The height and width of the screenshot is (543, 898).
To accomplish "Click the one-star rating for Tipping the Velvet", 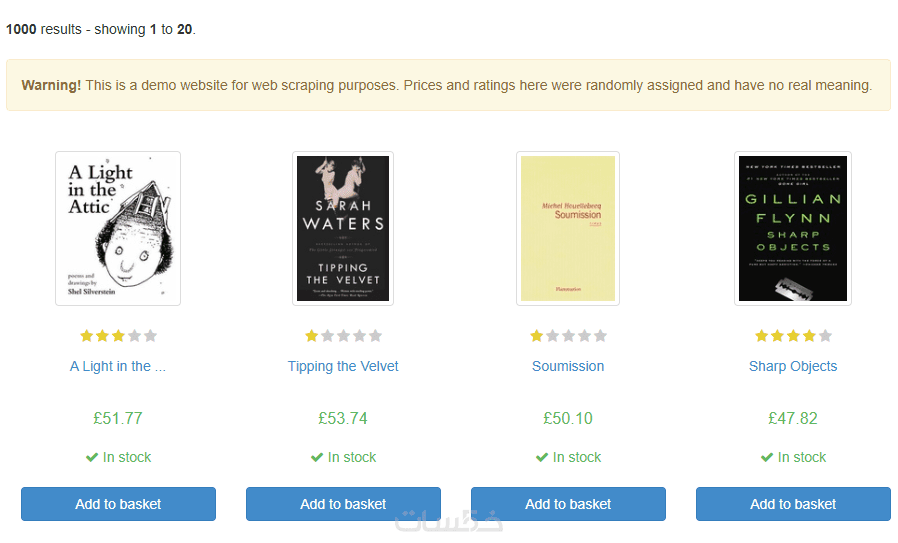I will coord(343,336).
